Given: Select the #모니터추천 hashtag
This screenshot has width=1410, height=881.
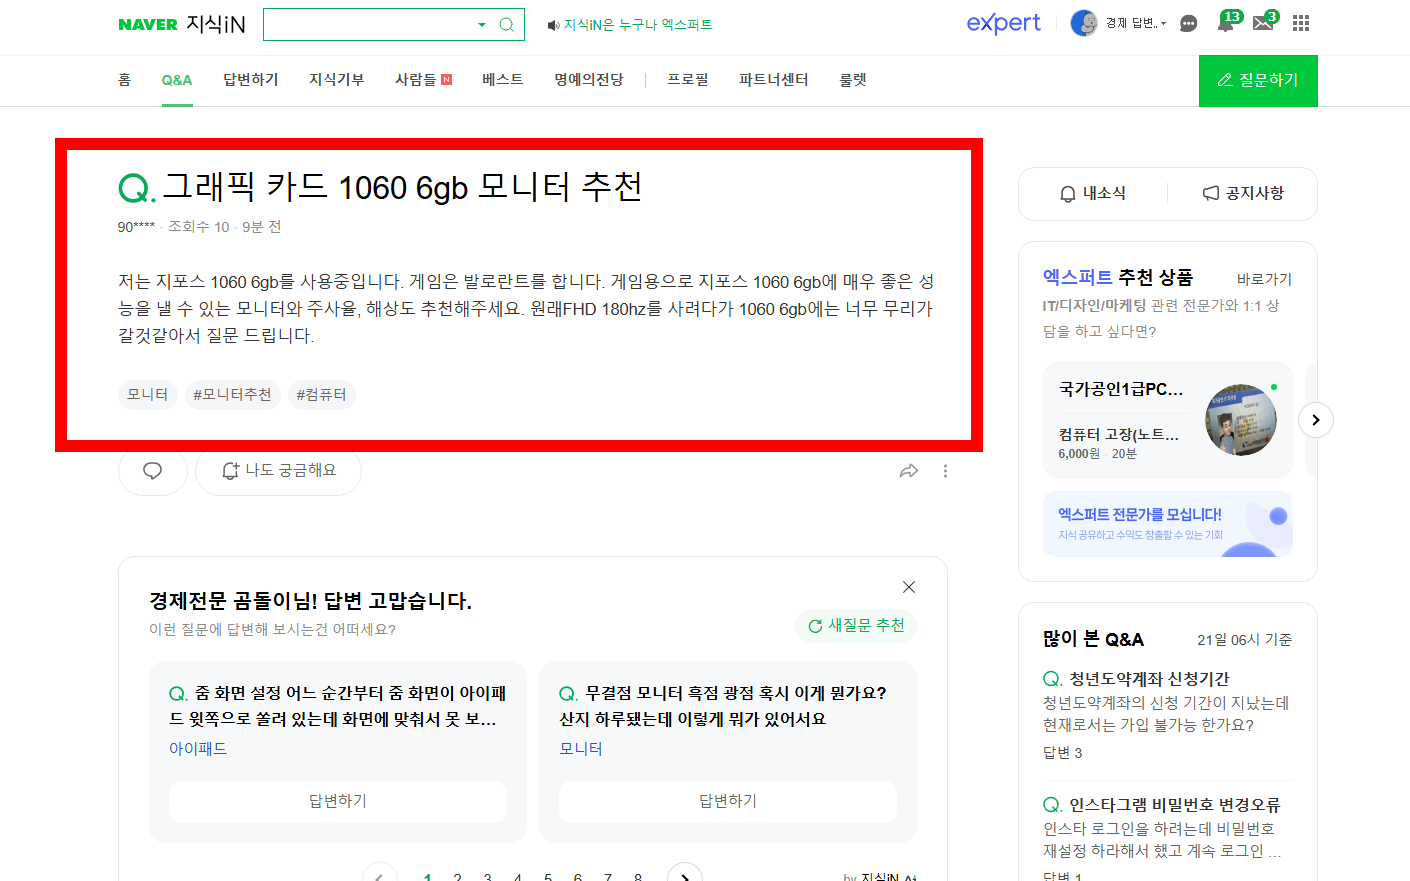Looking at the screenshot, I should (x=232, y=395).
